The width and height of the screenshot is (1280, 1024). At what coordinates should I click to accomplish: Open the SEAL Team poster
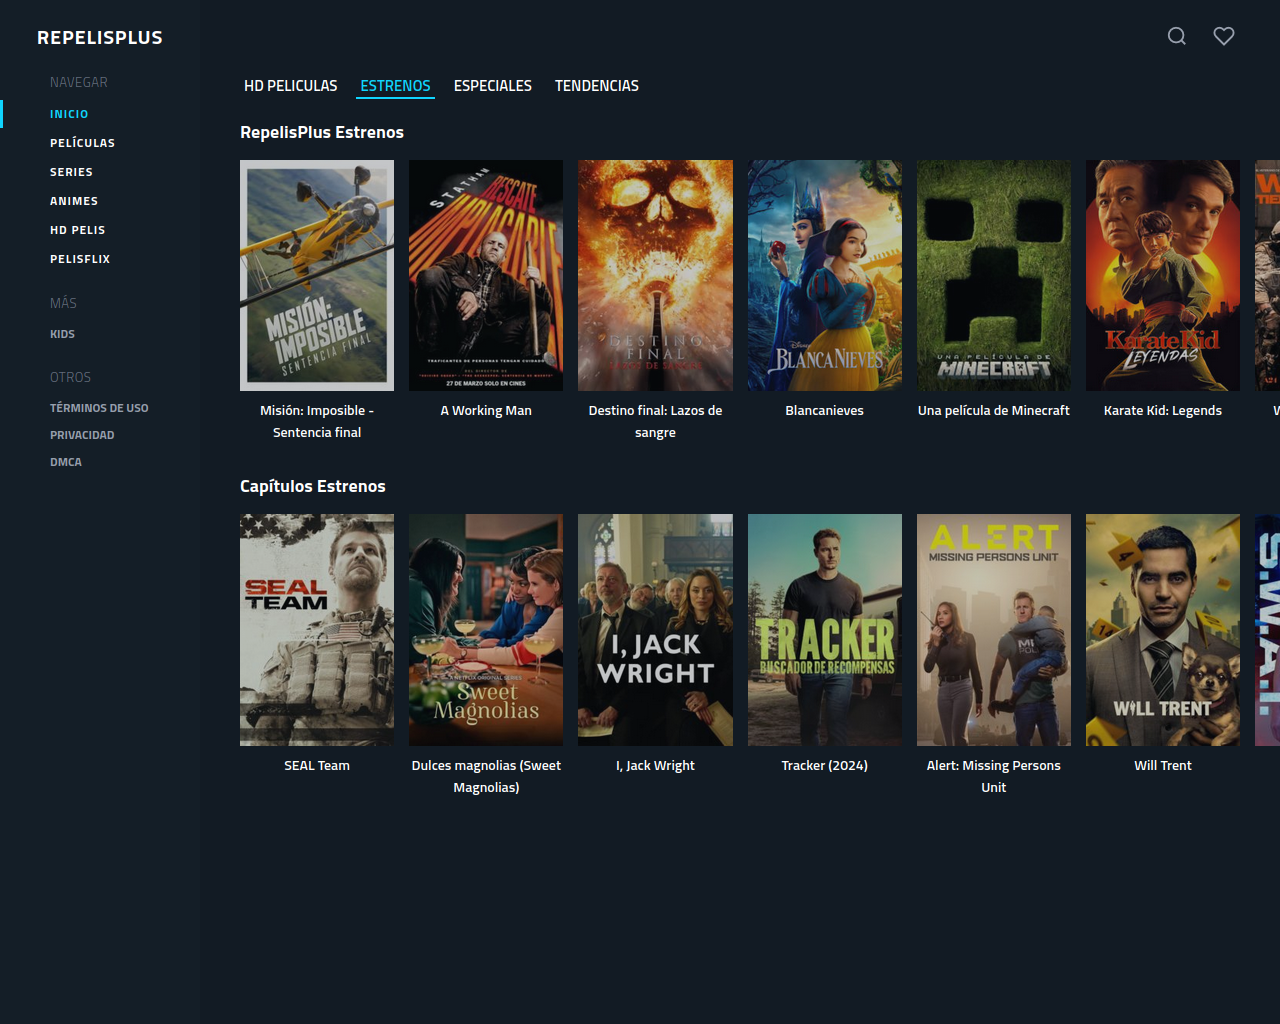click(317, 630)
